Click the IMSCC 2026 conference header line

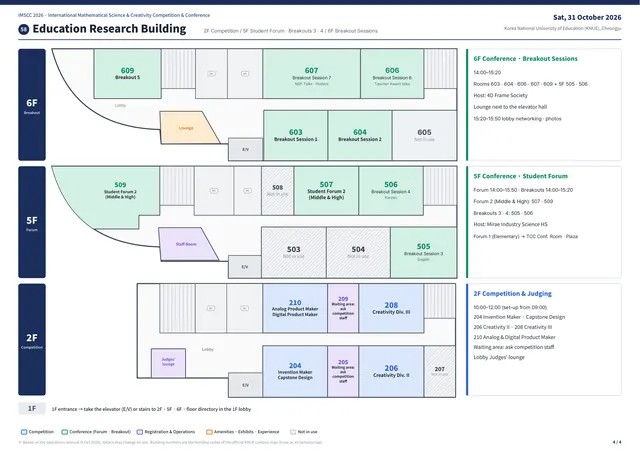[114, 15]
